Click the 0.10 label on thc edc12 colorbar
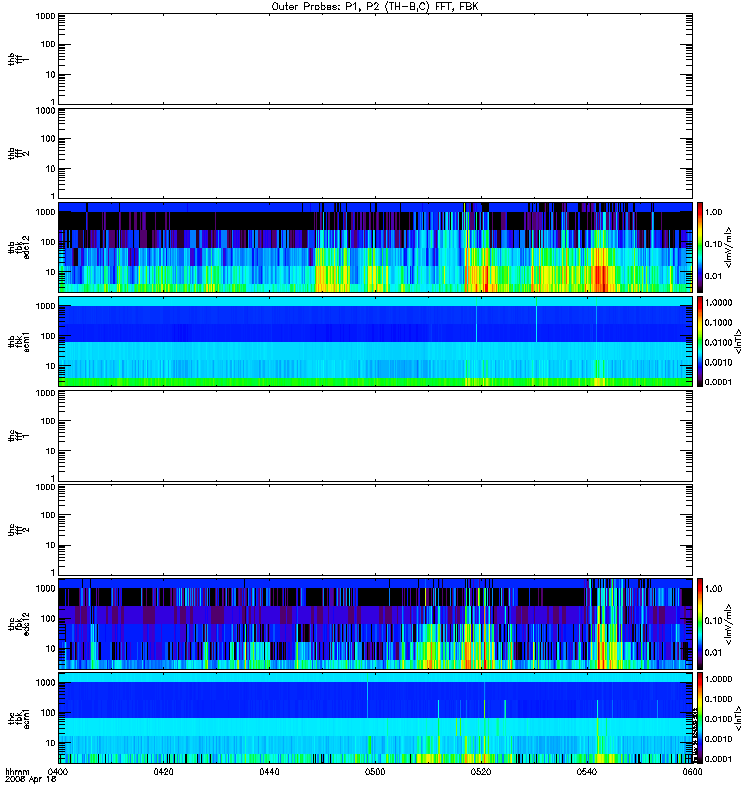Screen dimensions: 750x800 [x=713, y=620]
